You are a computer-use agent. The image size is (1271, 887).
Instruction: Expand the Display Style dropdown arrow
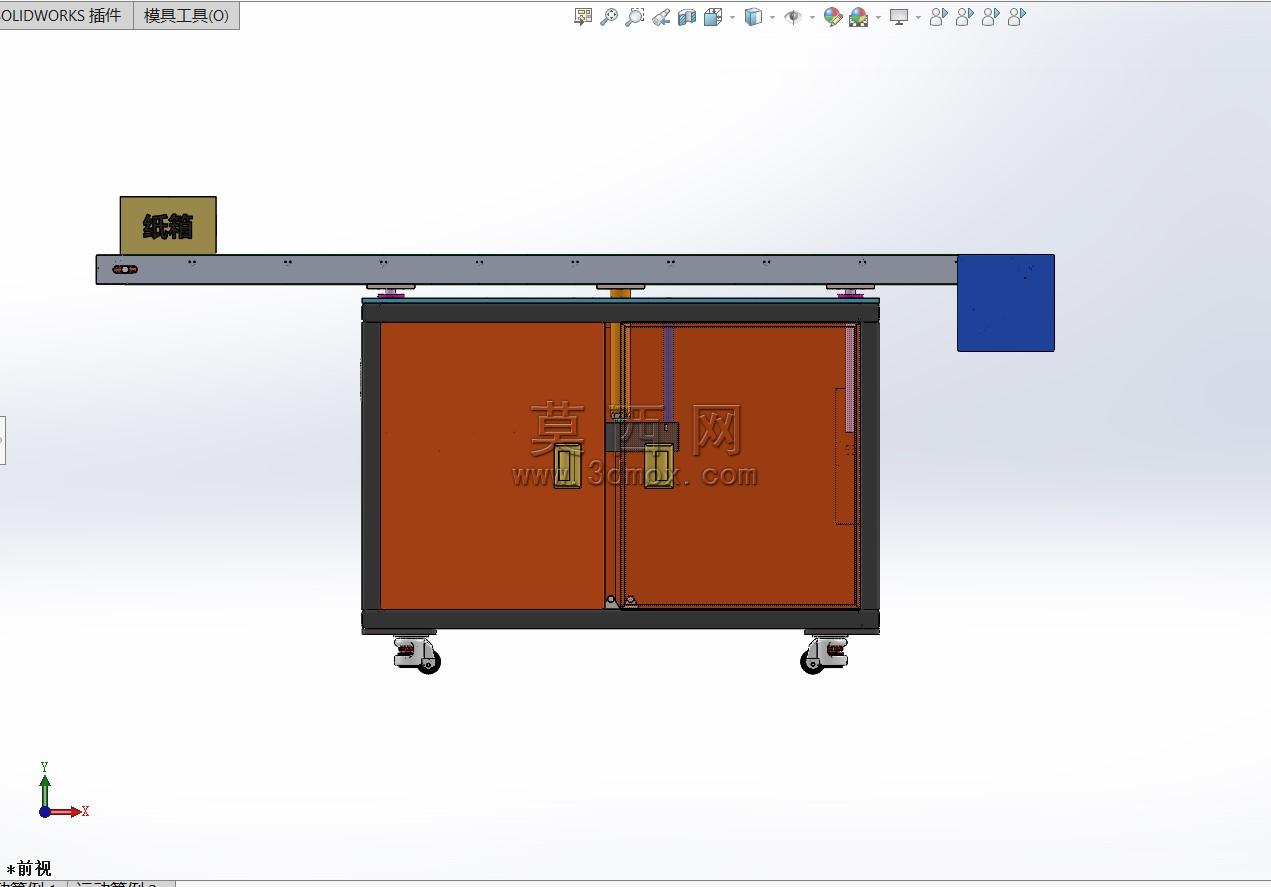click(x=772, y=17)
